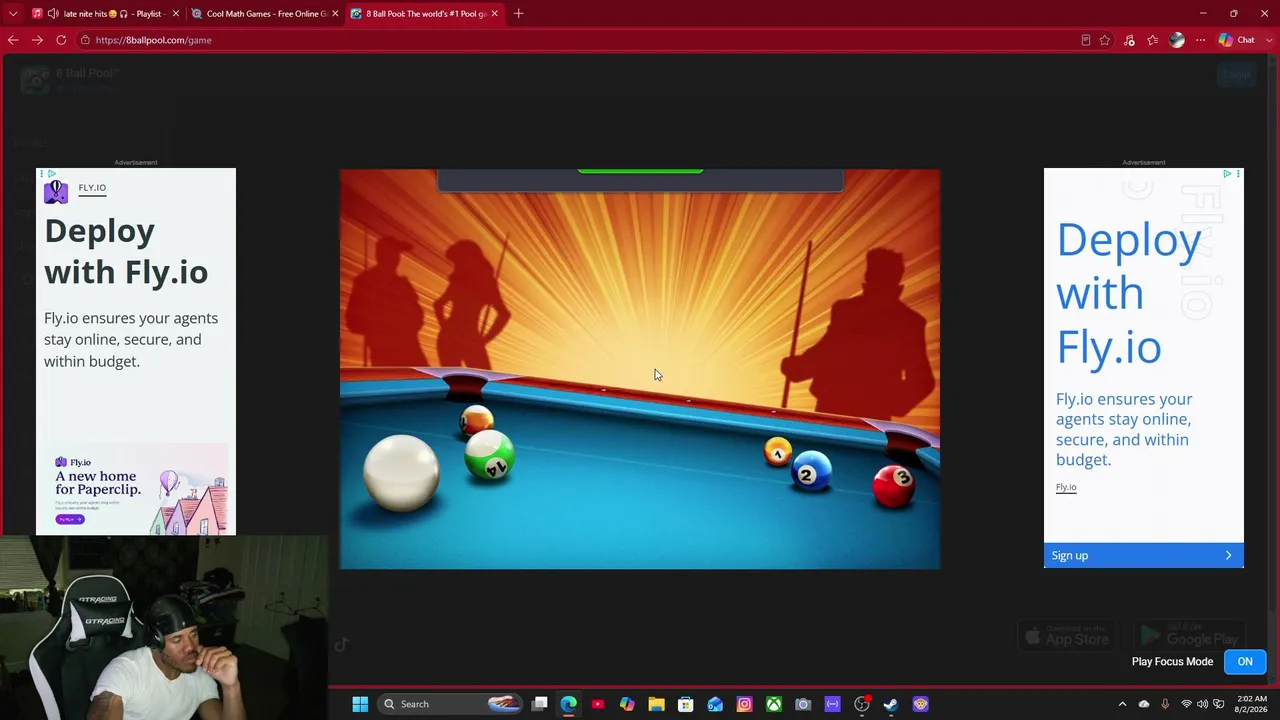Close the Cool Math Games tab

[x=335, y=14]
